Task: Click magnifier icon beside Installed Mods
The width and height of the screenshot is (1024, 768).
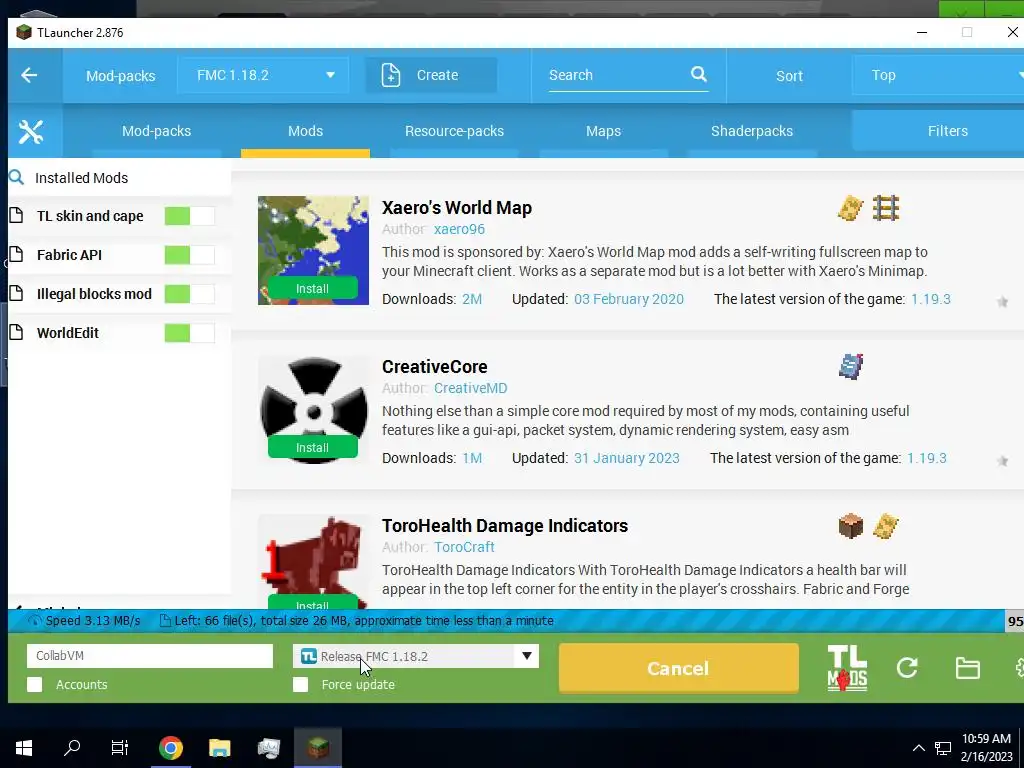Action: (17, 177)
